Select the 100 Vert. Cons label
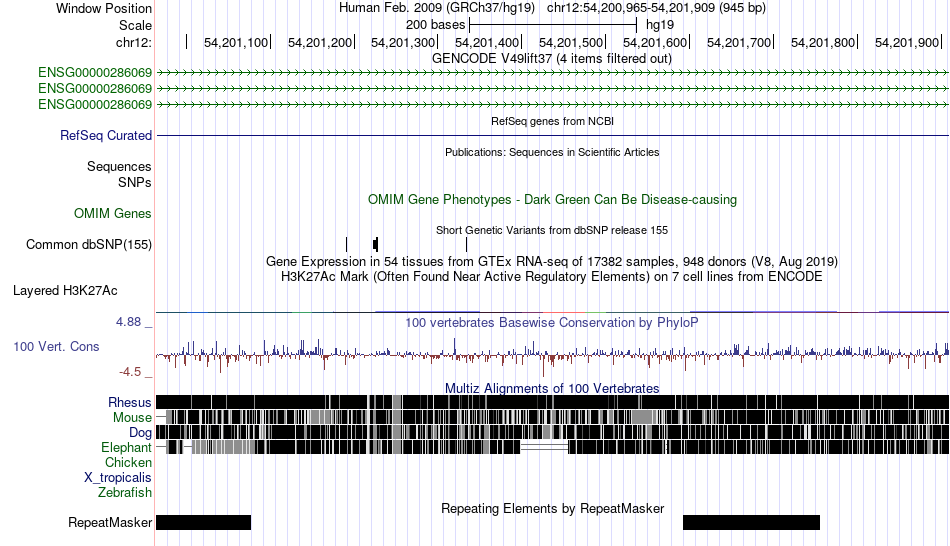 click(x=56, y=347)
